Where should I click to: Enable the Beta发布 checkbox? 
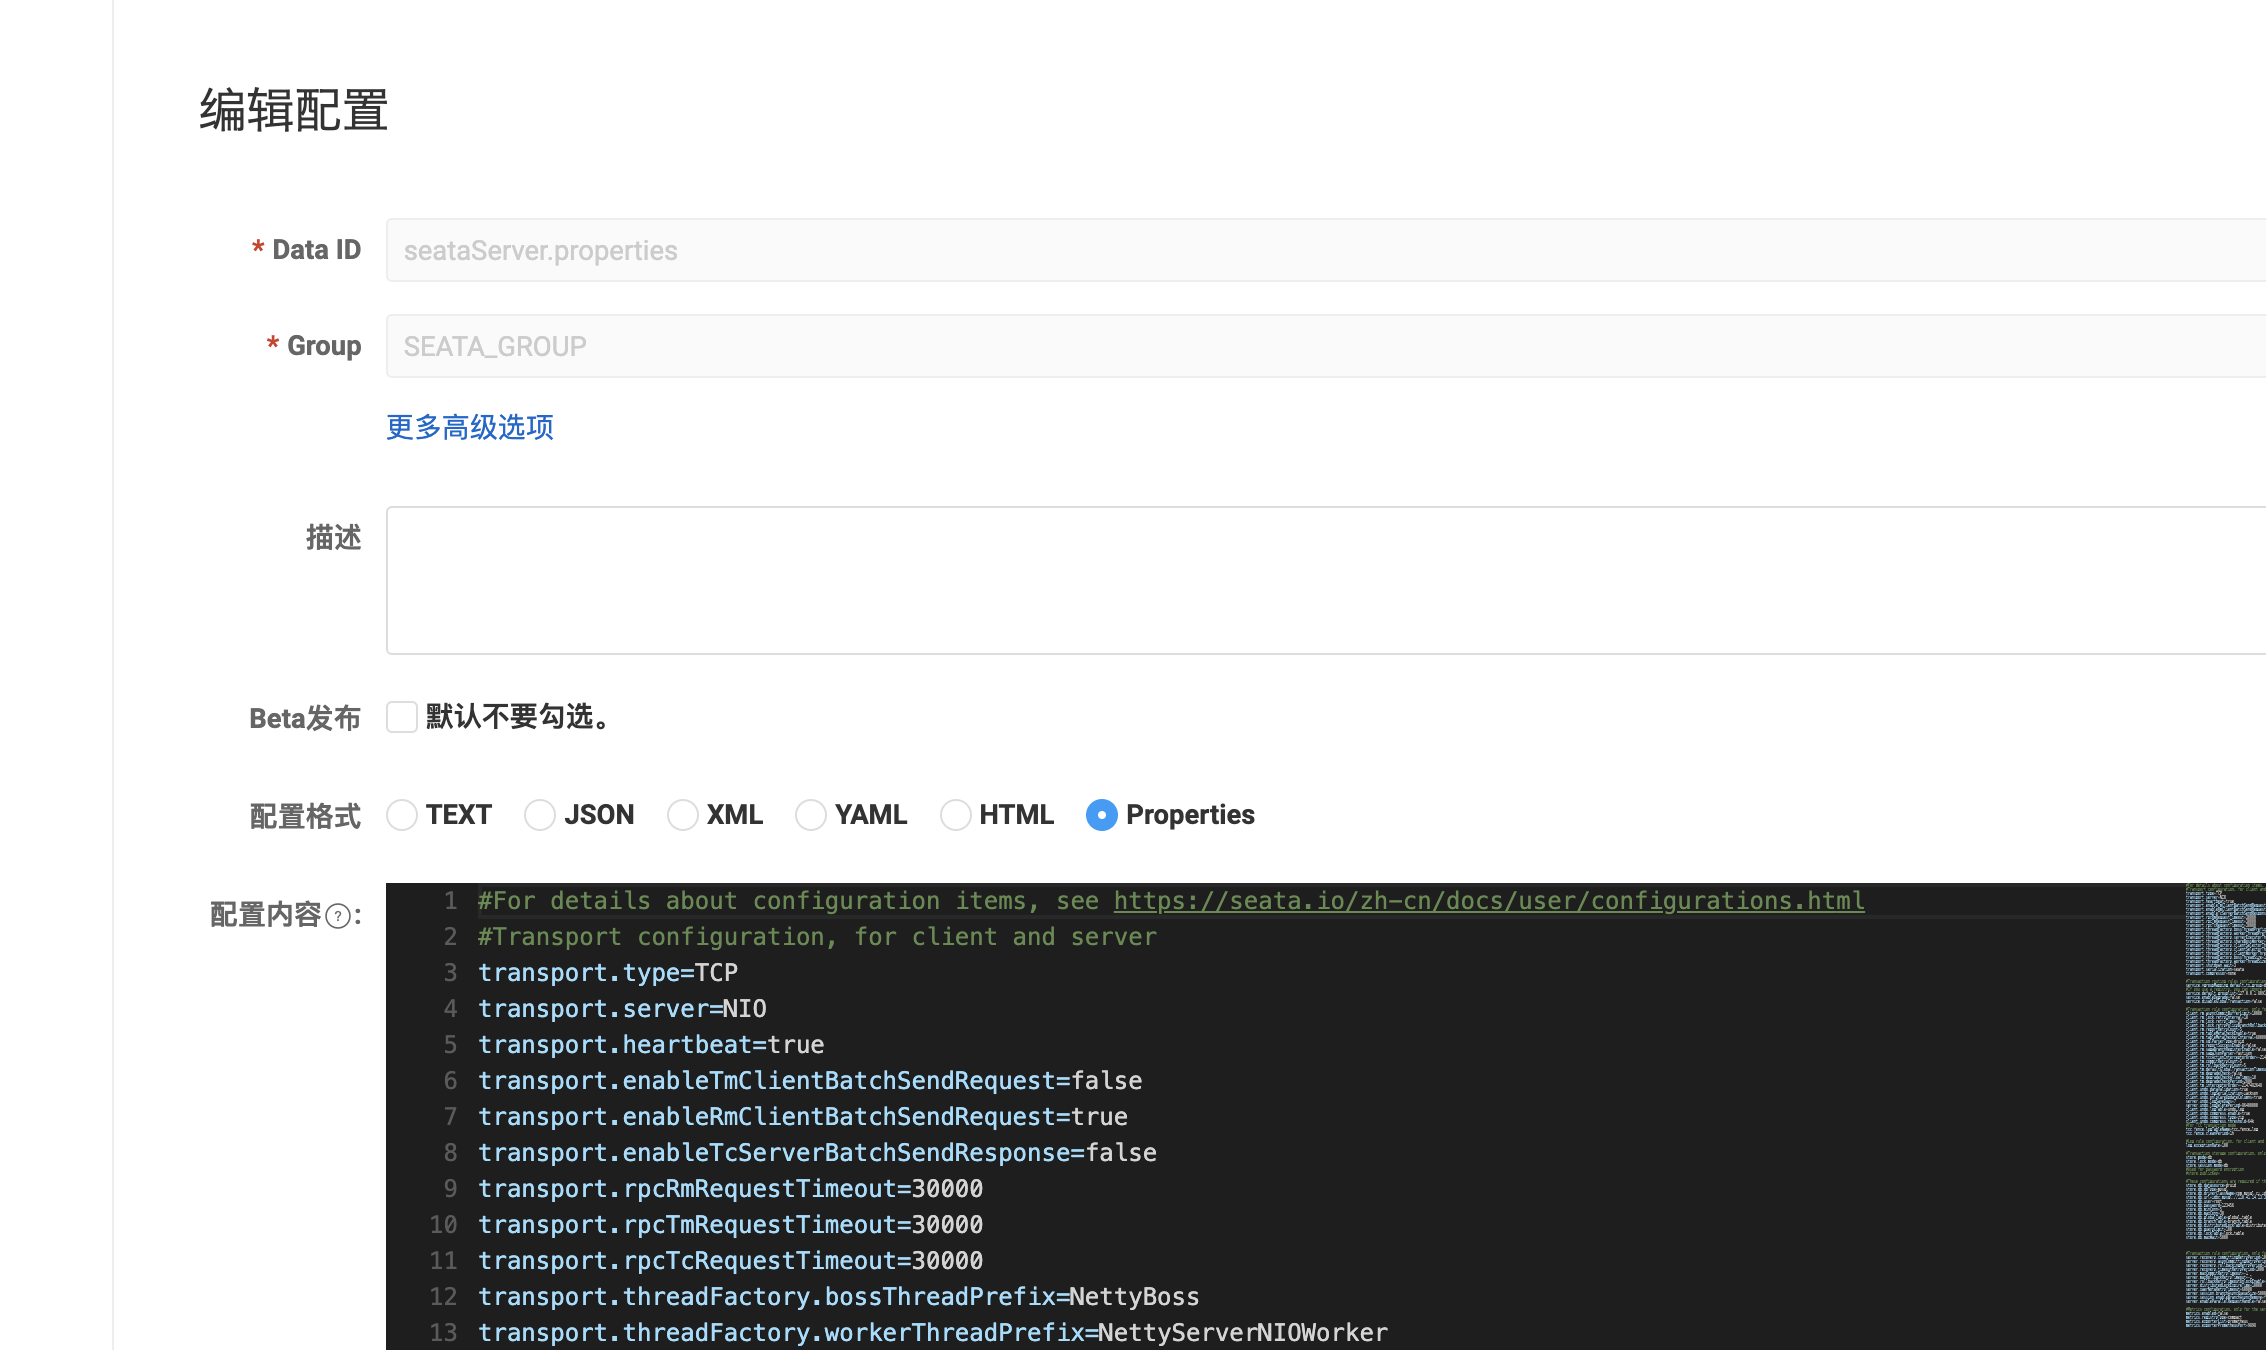click(401, 717)
